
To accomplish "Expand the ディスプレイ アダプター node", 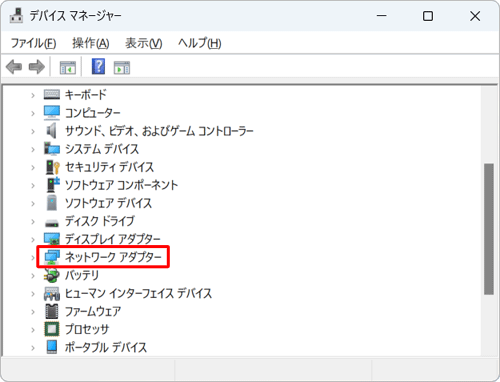I will [33, 239].
